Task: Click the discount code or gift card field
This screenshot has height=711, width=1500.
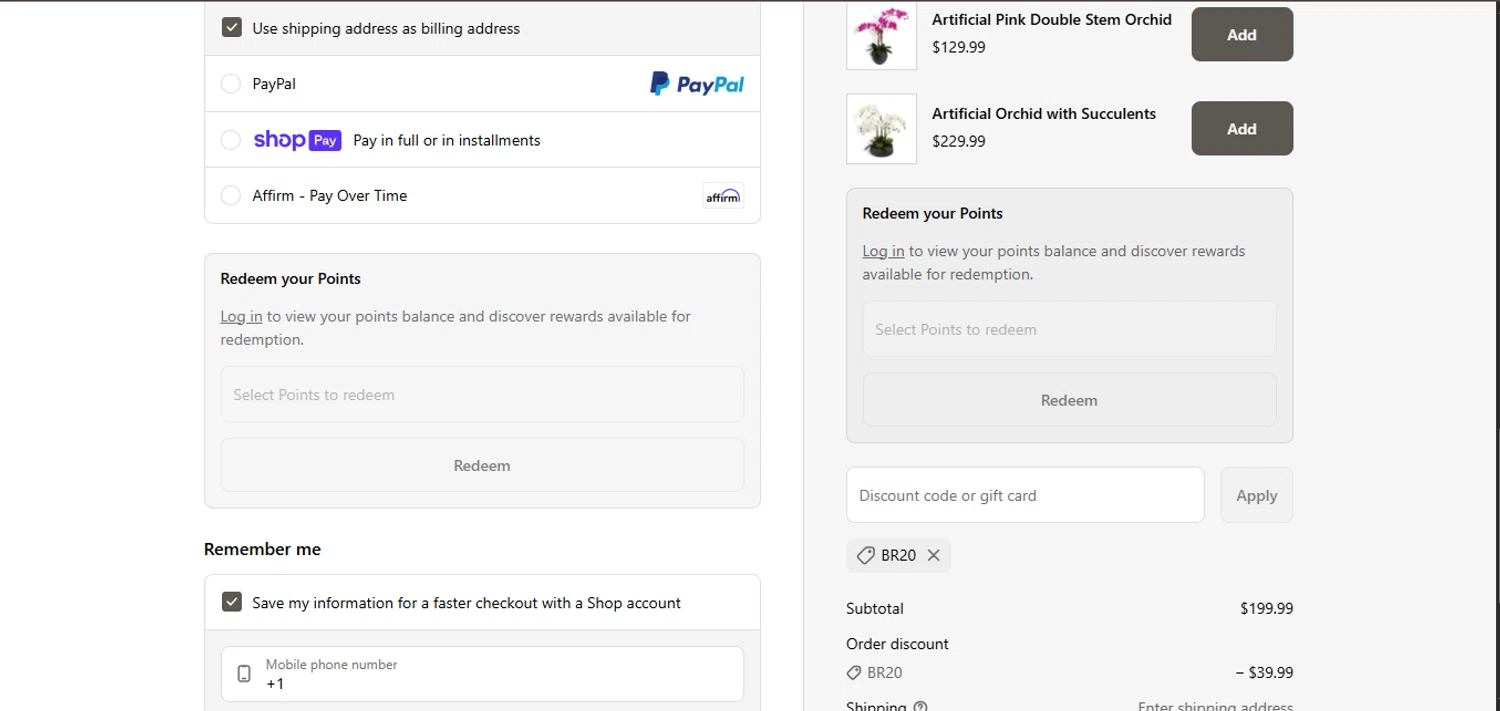Action: pos(1025,495)
